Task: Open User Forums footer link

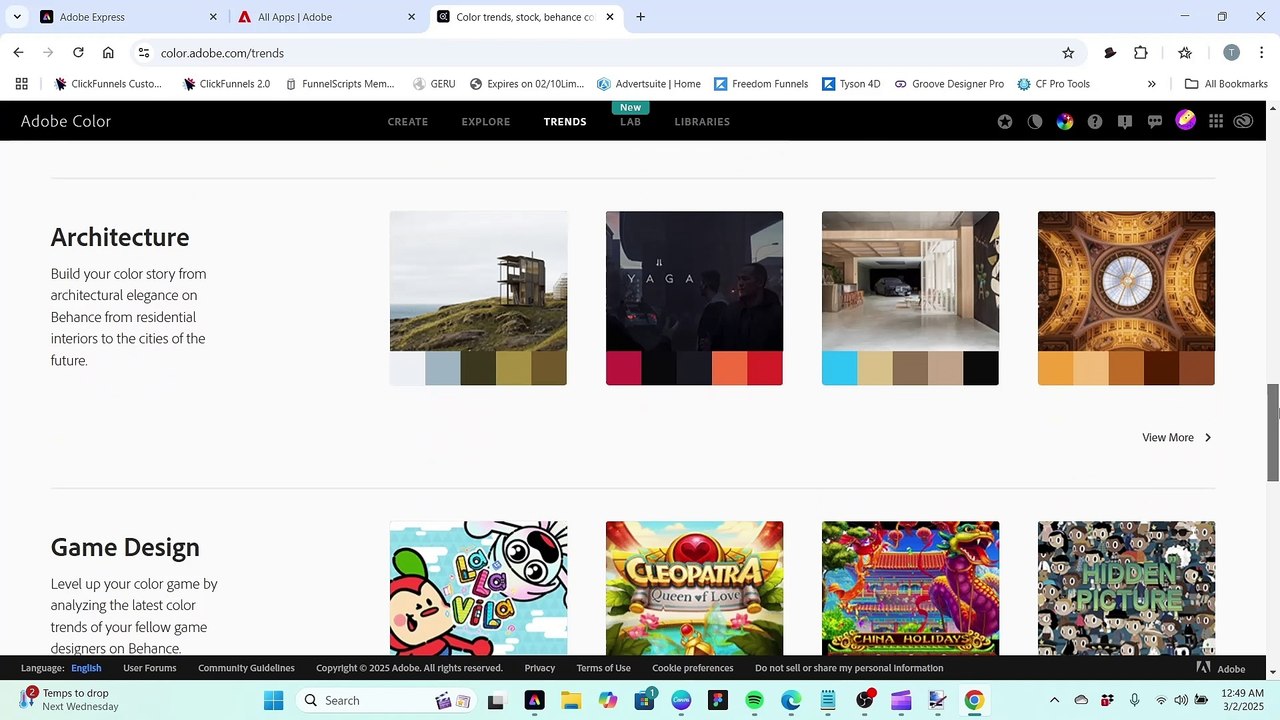Action: pyautogui.click(x=150, y=668)
